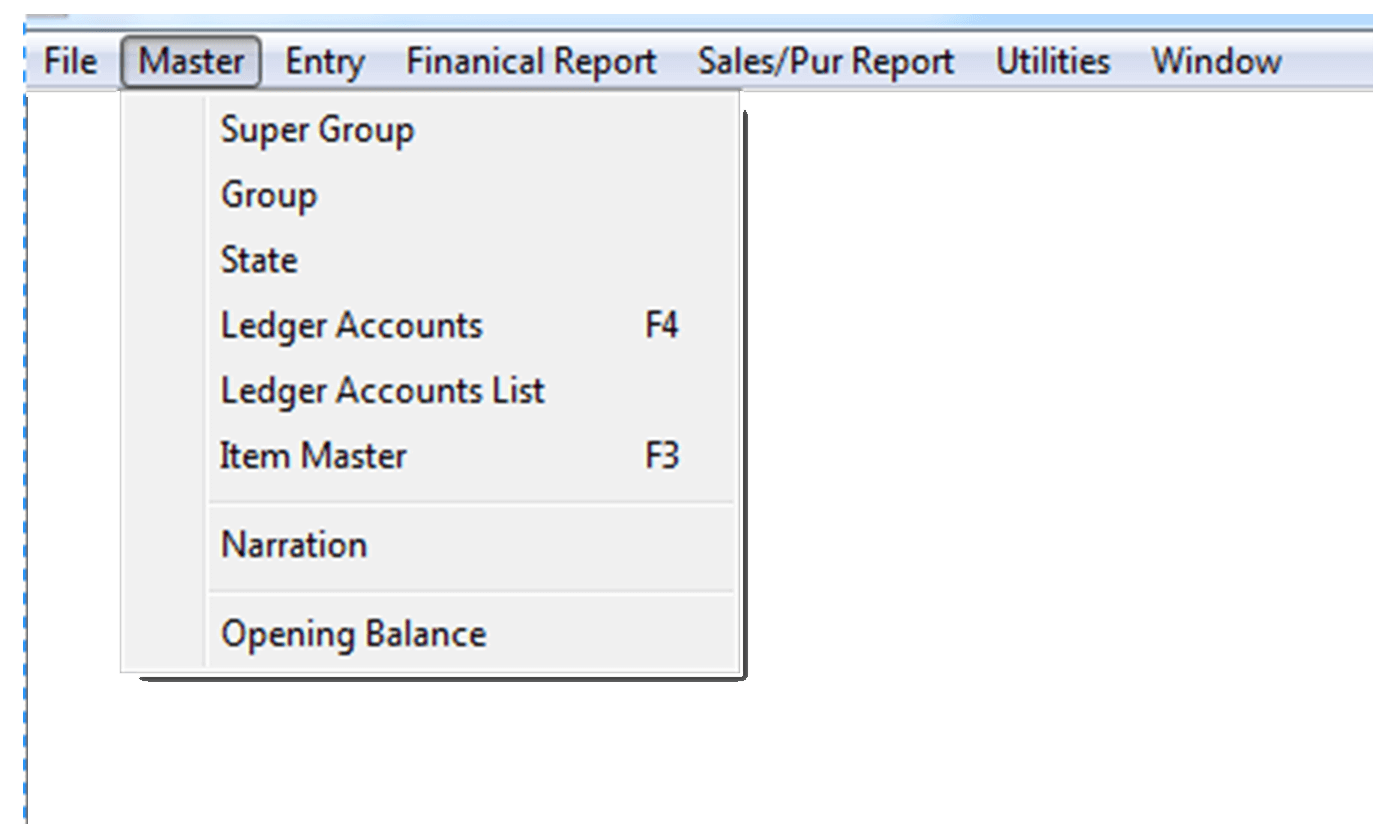This screenshot has width=1396, height=837.
Task: Open Ledger Accounts from the menu
Action: click(472, 325)
